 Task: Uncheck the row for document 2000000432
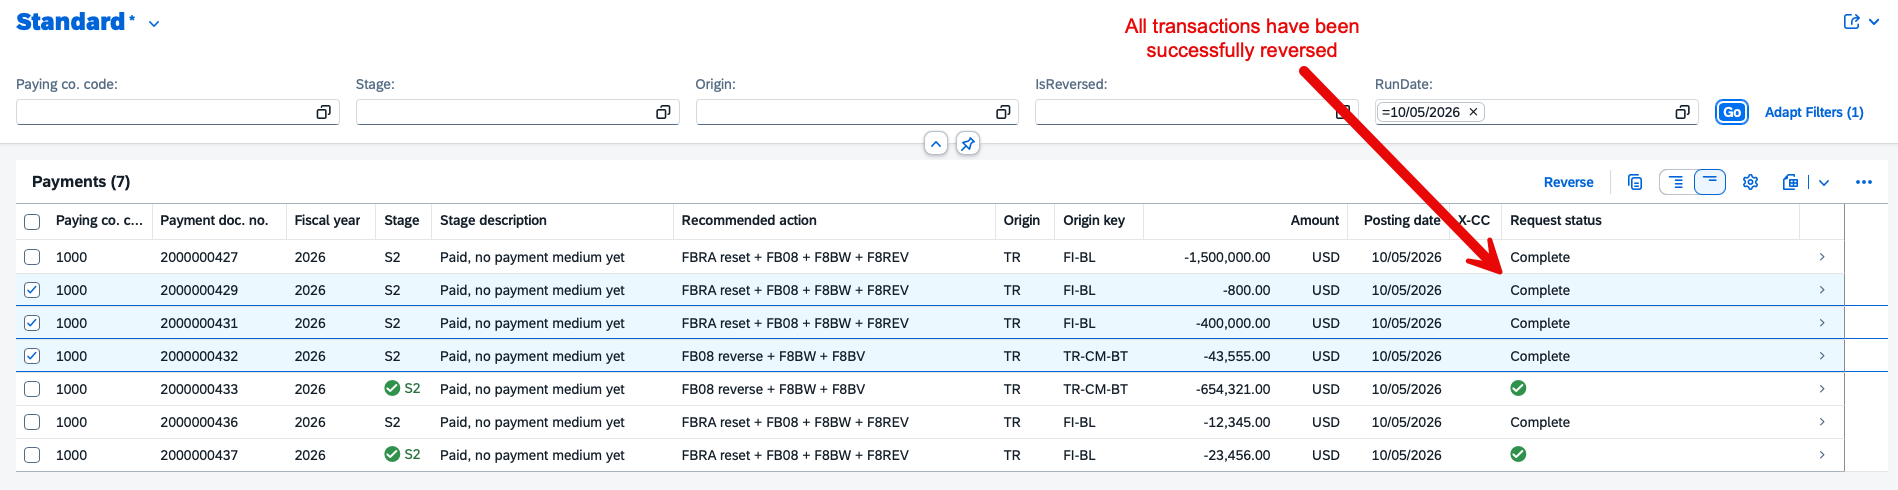(32, 356)
